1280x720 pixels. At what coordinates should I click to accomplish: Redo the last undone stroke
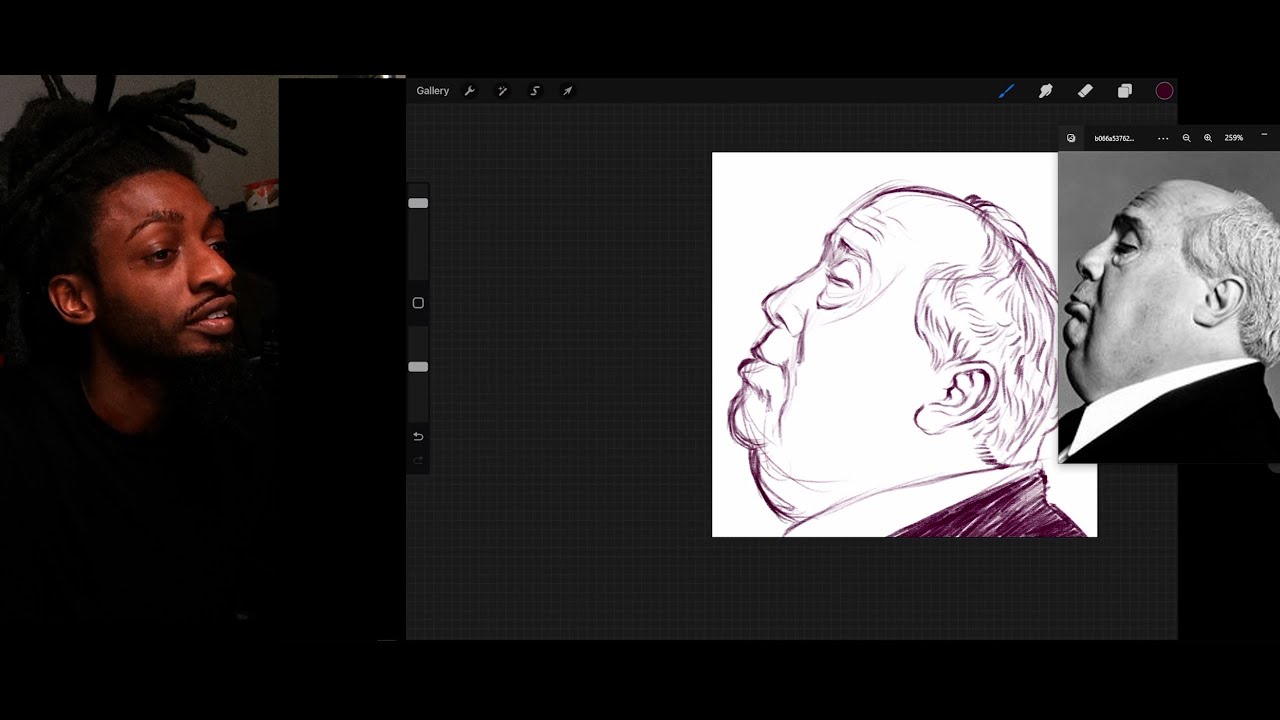[x=418, y=461]
